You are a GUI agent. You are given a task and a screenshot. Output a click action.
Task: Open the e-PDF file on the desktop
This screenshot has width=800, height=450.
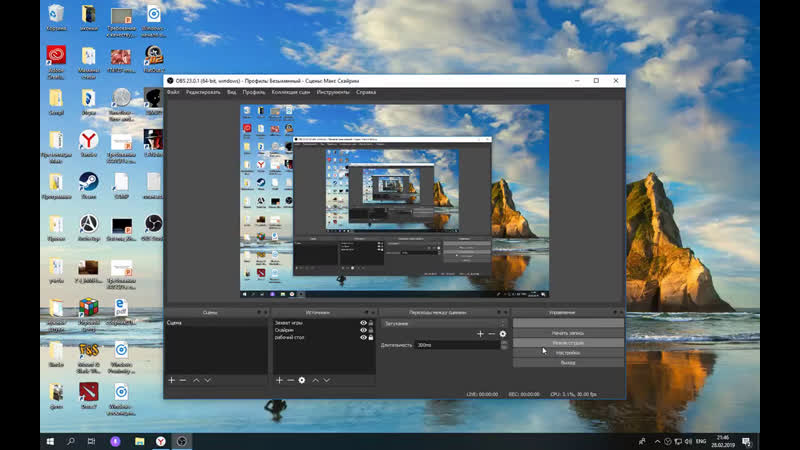[121, 312]
